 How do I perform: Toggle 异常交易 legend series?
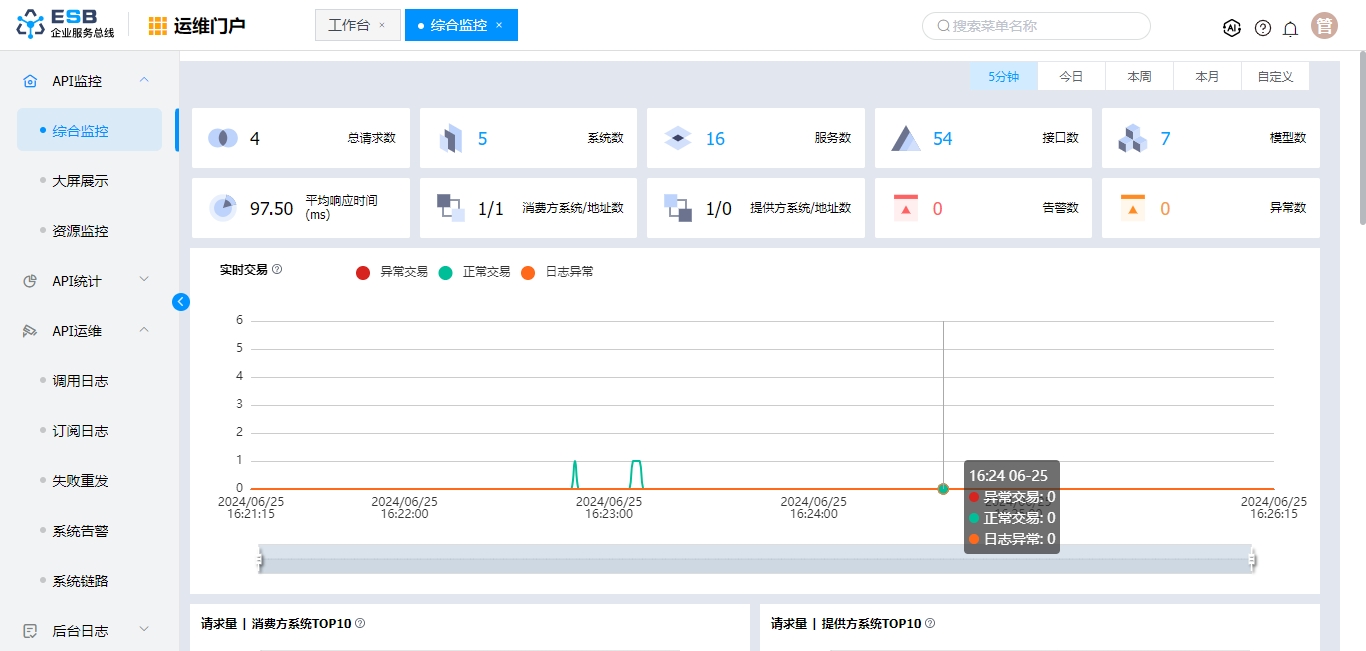391,272
